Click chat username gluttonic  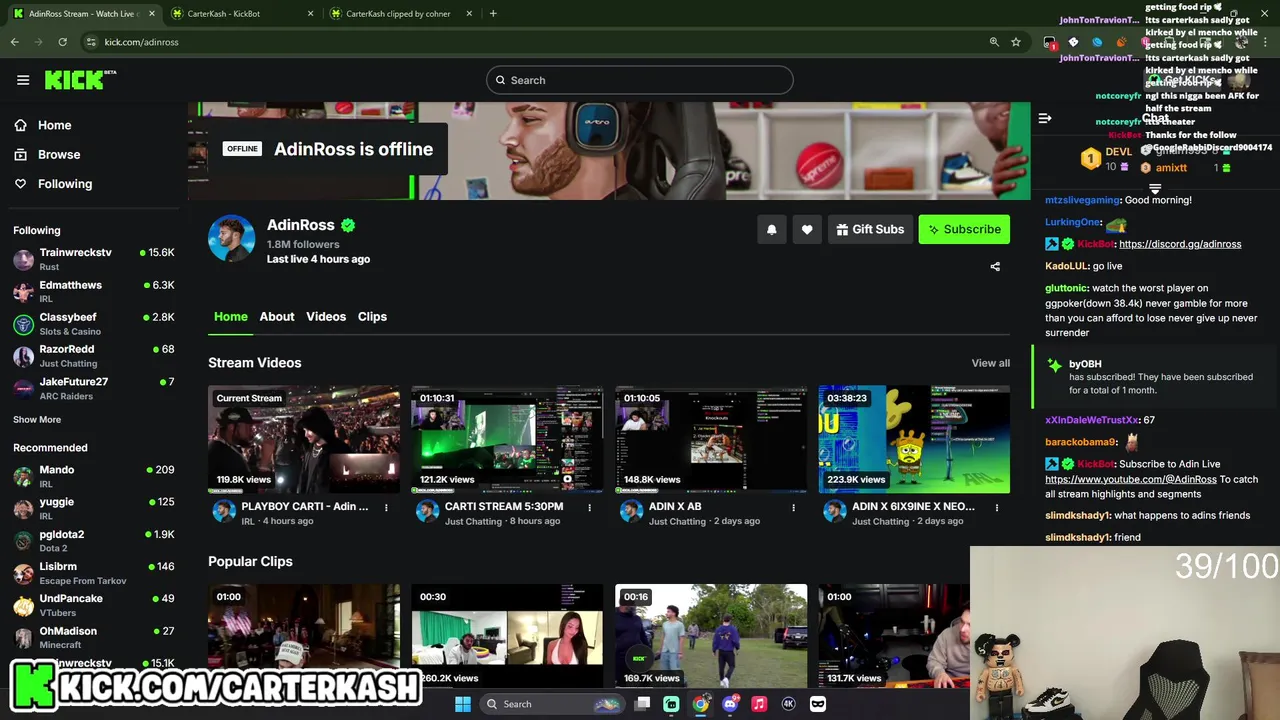(x=1066, y=288)
